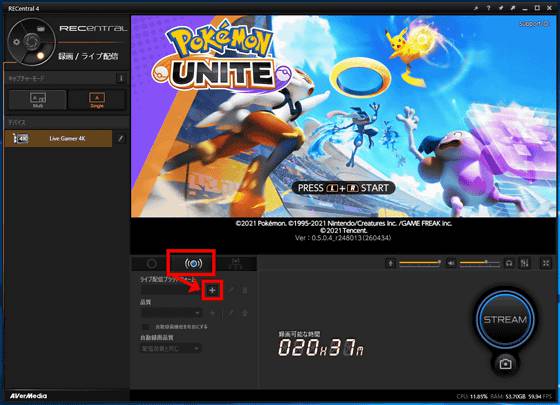Click the recordable time 020H37M display
560x405 pixels.
click(321, 348)
